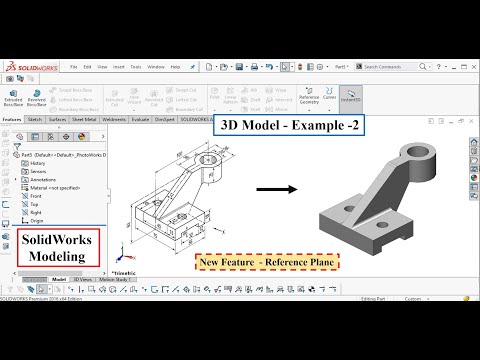
Task: Click the Revolved Boss/Base tool
Action: (36, 98)
